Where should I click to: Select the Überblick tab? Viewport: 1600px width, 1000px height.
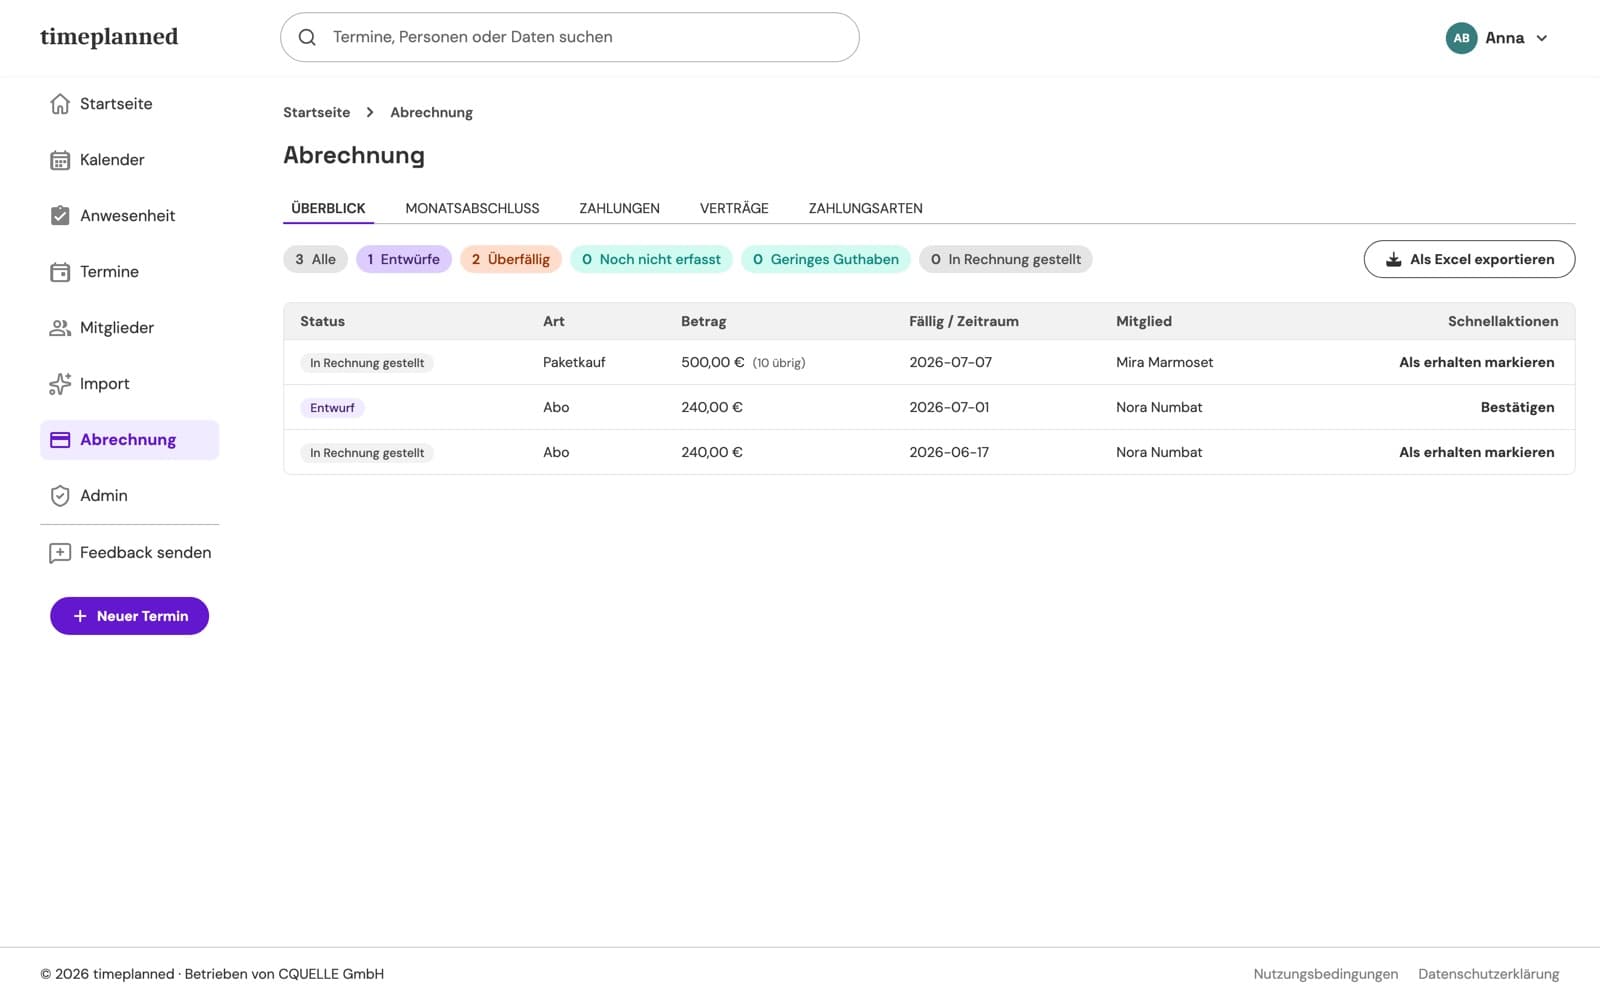click(328, 208)
